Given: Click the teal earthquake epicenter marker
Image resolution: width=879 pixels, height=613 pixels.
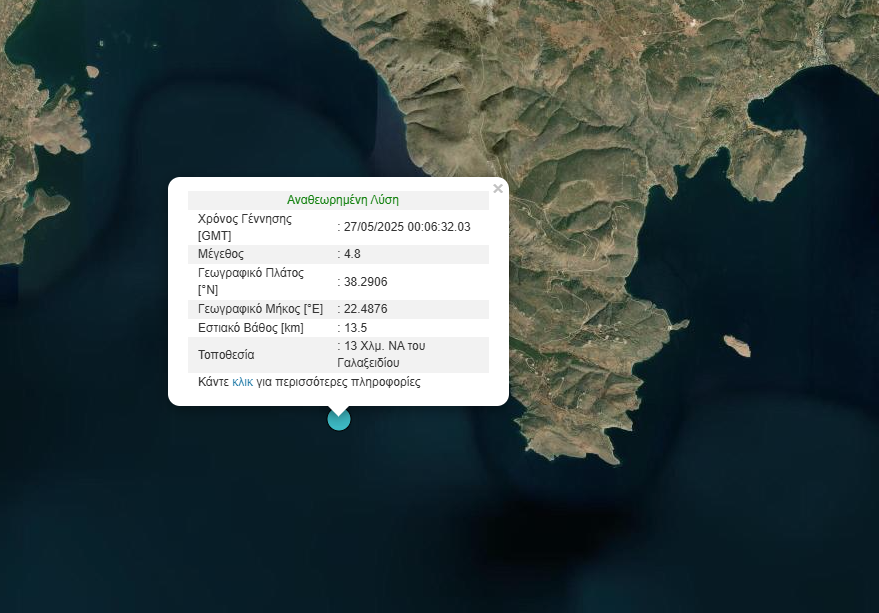Looking at the screenshot, I should 339,419.
